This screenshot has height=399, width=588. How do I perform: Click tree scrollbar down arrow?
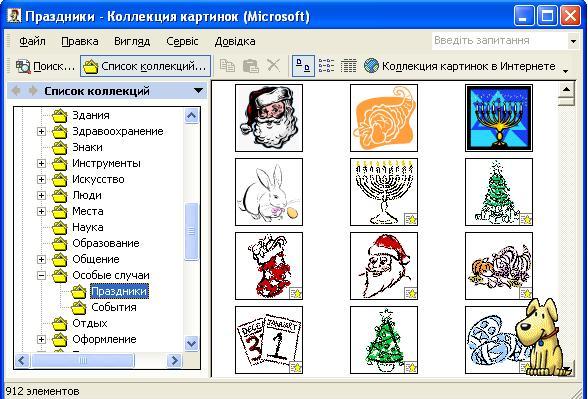click(191, 343)
